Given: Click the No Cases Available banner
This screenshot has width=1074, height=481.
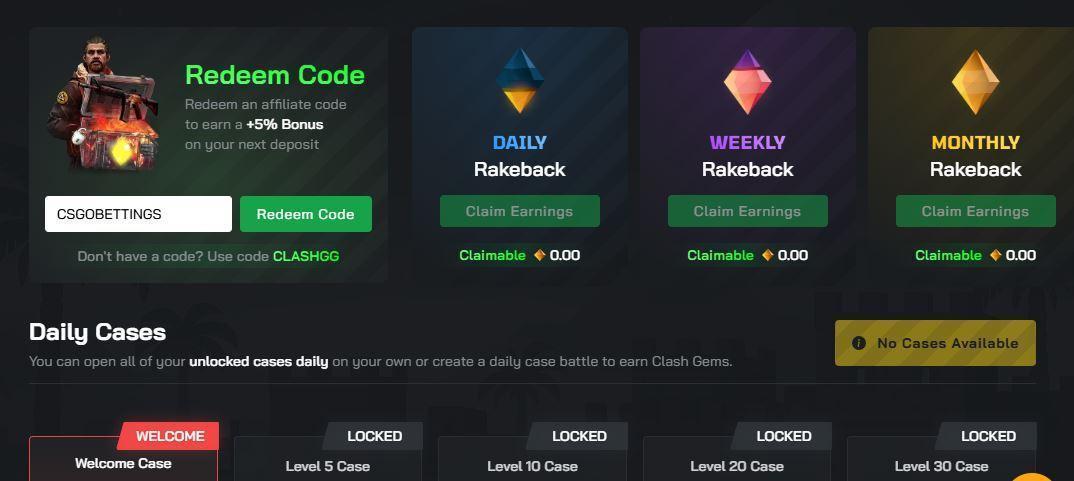Looking at the screenshot, I should coord(935,343).
